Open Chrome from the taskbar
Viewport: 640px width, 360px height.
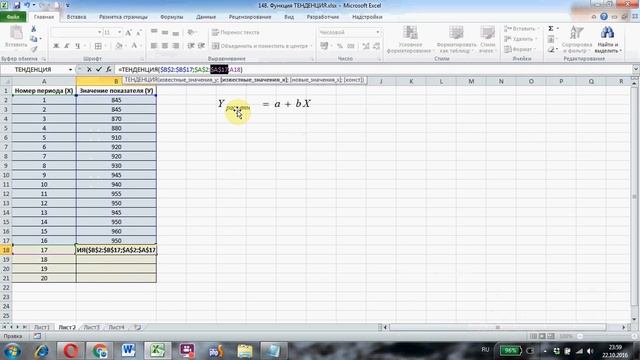click(99, 351)
